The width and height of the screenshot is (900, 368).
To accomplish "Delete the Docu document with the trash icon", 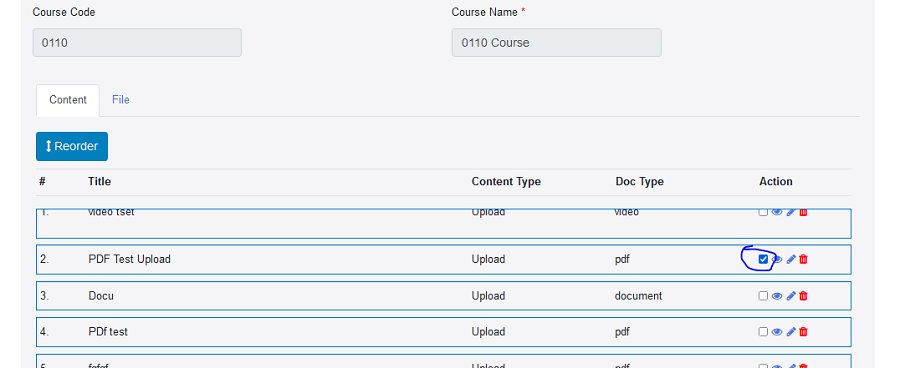I will click(x=804, y=296).
